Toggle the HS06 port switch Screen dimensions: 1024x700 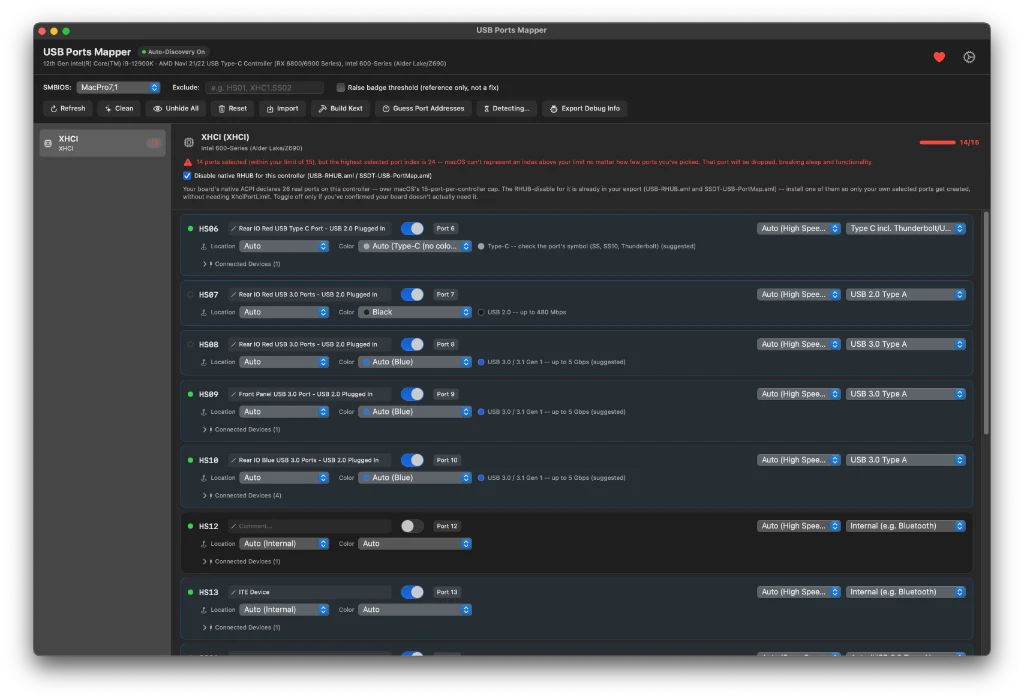coord(412,229)
